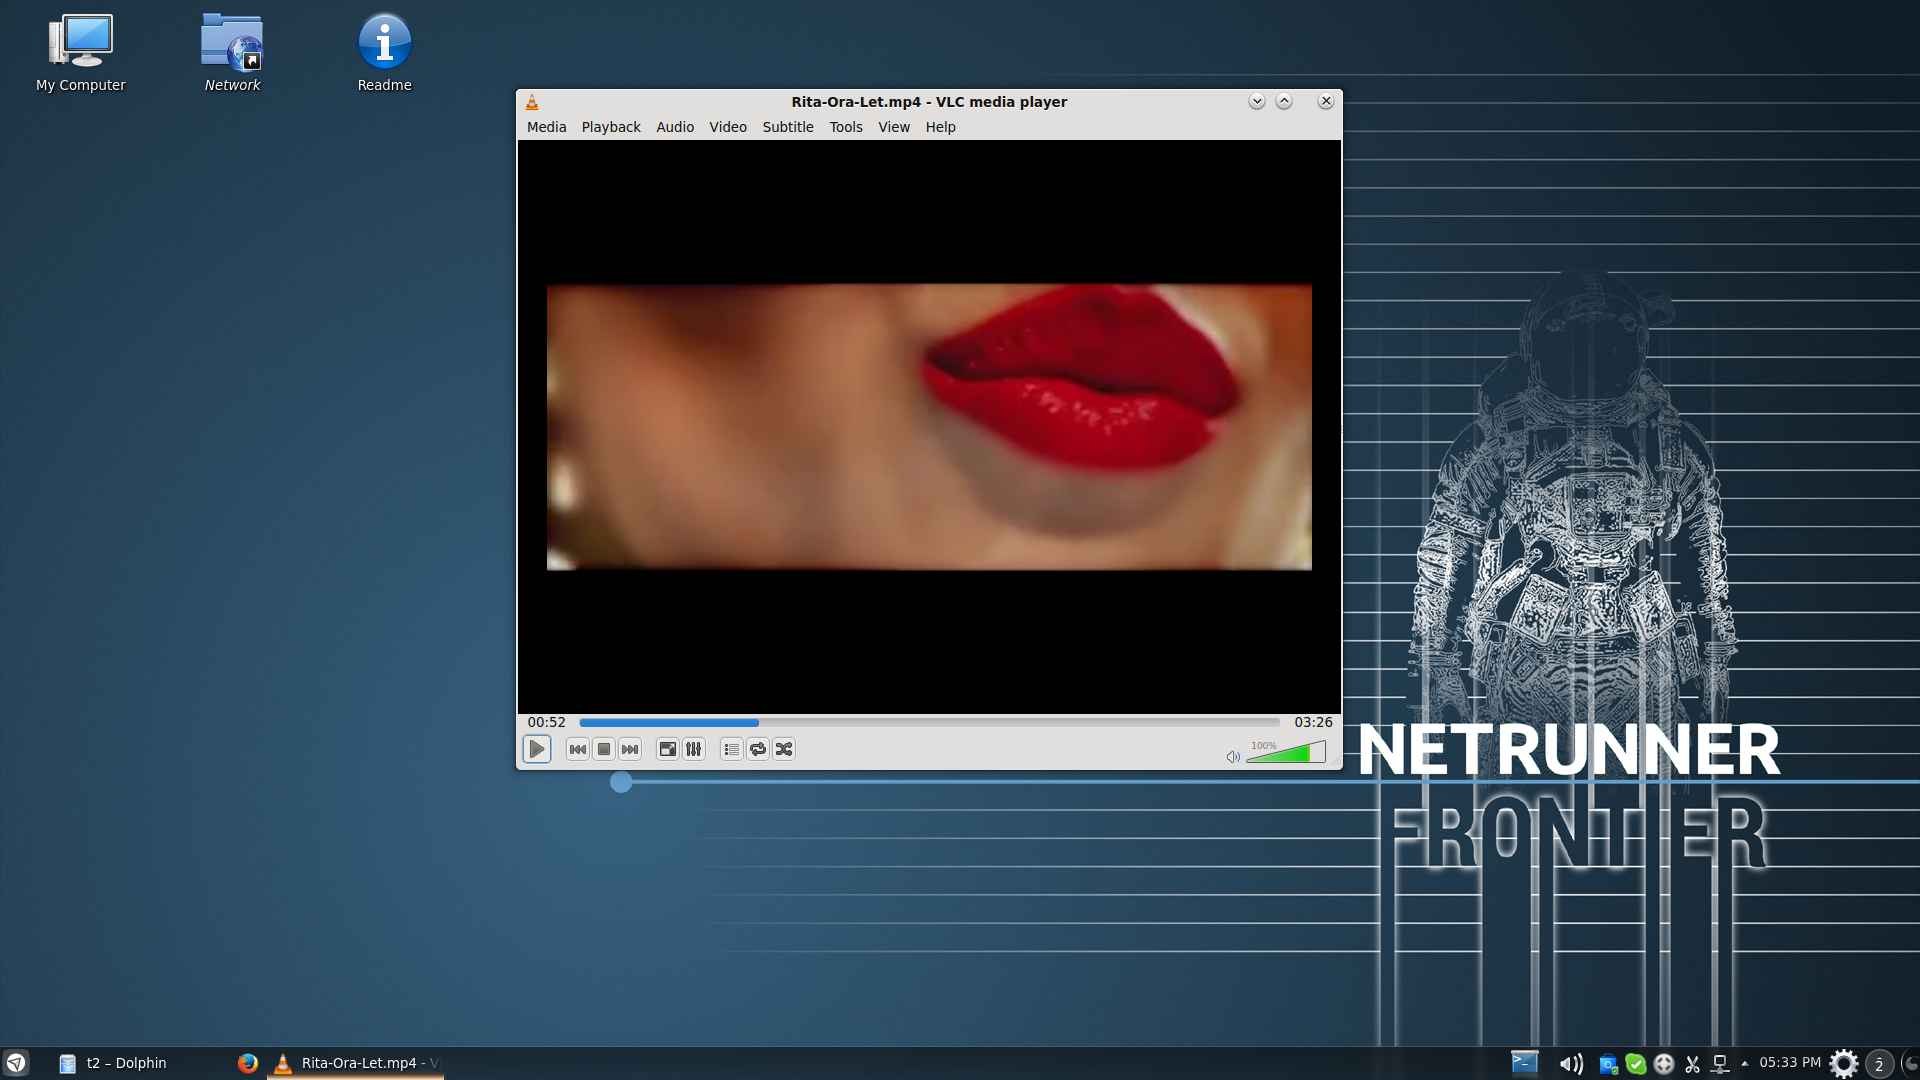This screenshot has width=1920, height=1080.
Task: Close the VLC media player window
Action: 1326,101
